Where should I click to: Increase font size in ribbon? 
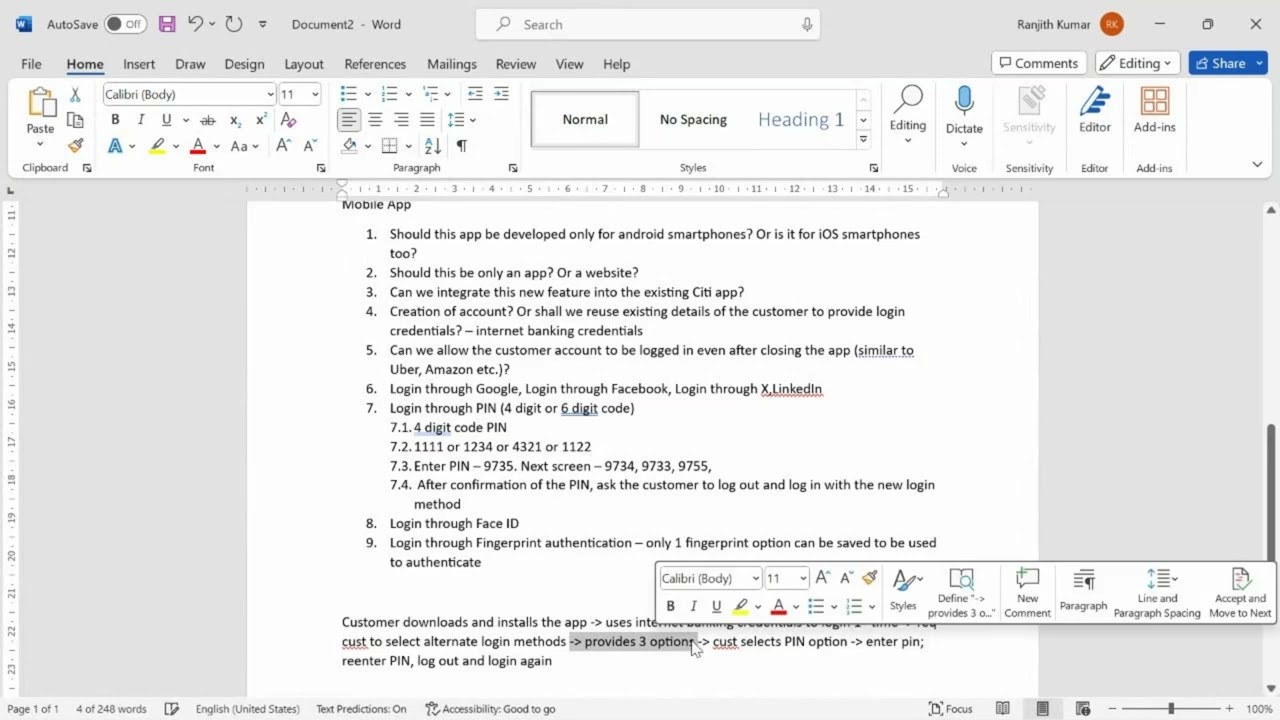pos(283,146)
